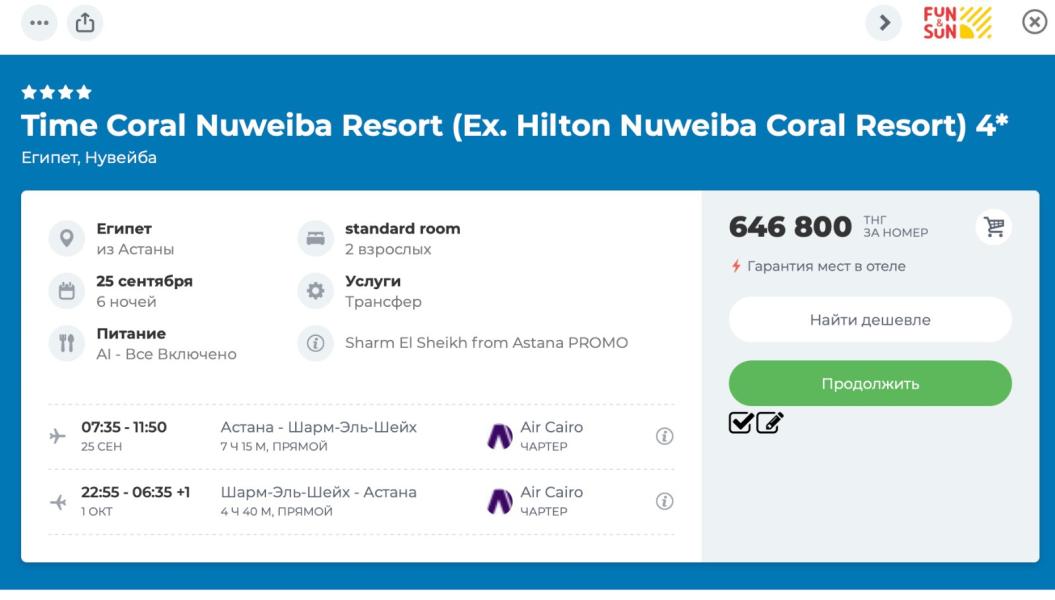1055x600 pixels.
Task: Click the Найти дешевле button
Action: click(x=870, y=320)
